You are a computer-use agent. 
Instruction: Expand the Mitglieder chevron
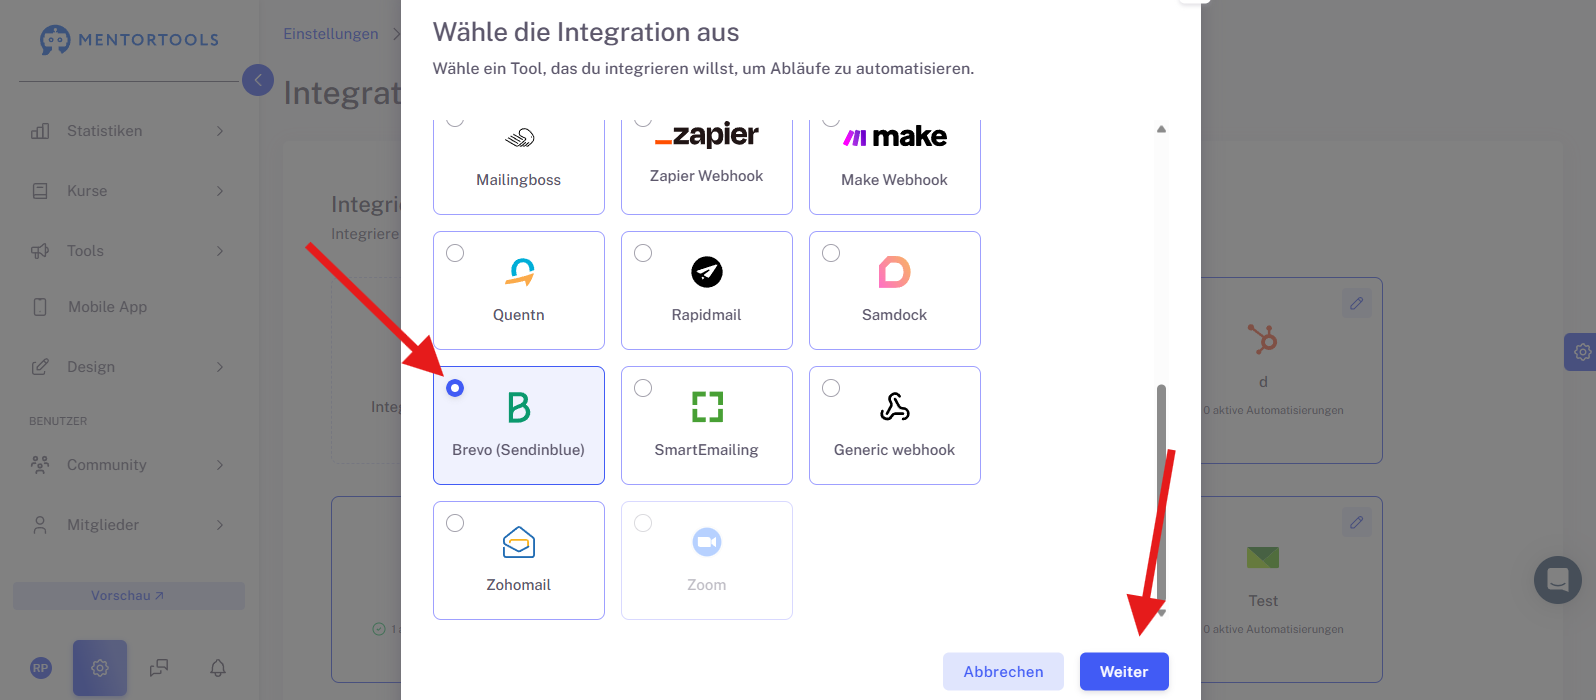tap(220, 525)
